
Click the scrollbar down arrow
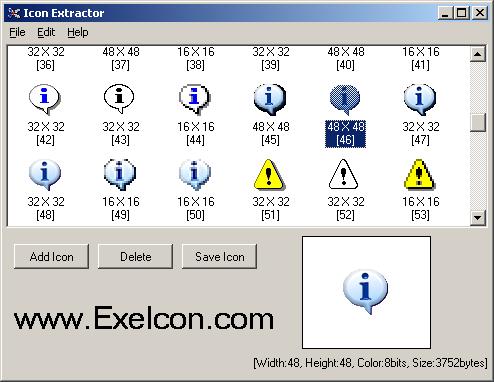(x=478, y=218)
